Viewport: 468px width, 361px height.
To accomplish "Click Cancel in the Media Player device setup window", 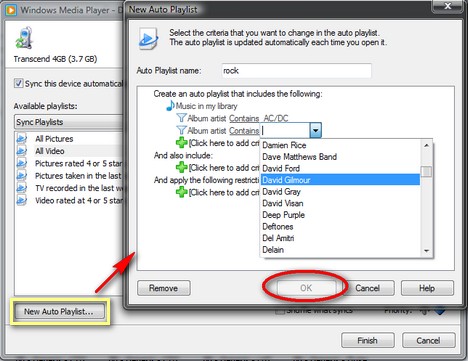I will click(x=428, y=340).
